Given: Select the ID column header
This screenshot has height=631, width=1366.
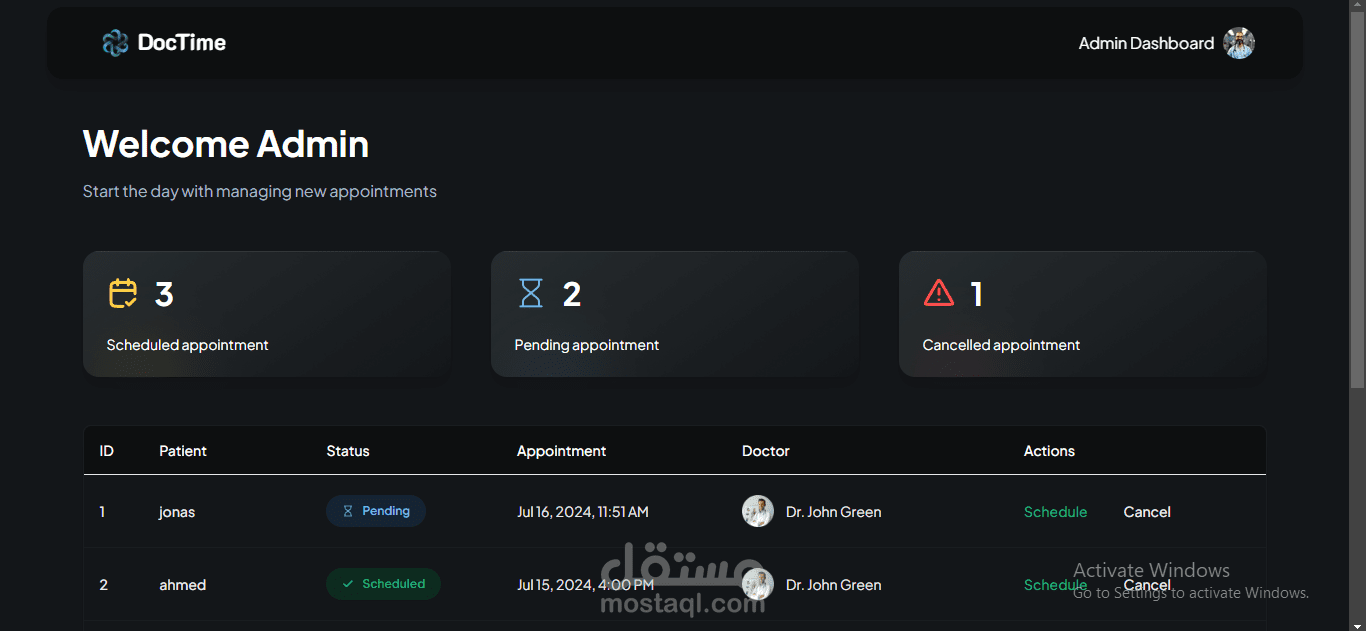Looking at the screenshot, I should (x=106, y=451).
